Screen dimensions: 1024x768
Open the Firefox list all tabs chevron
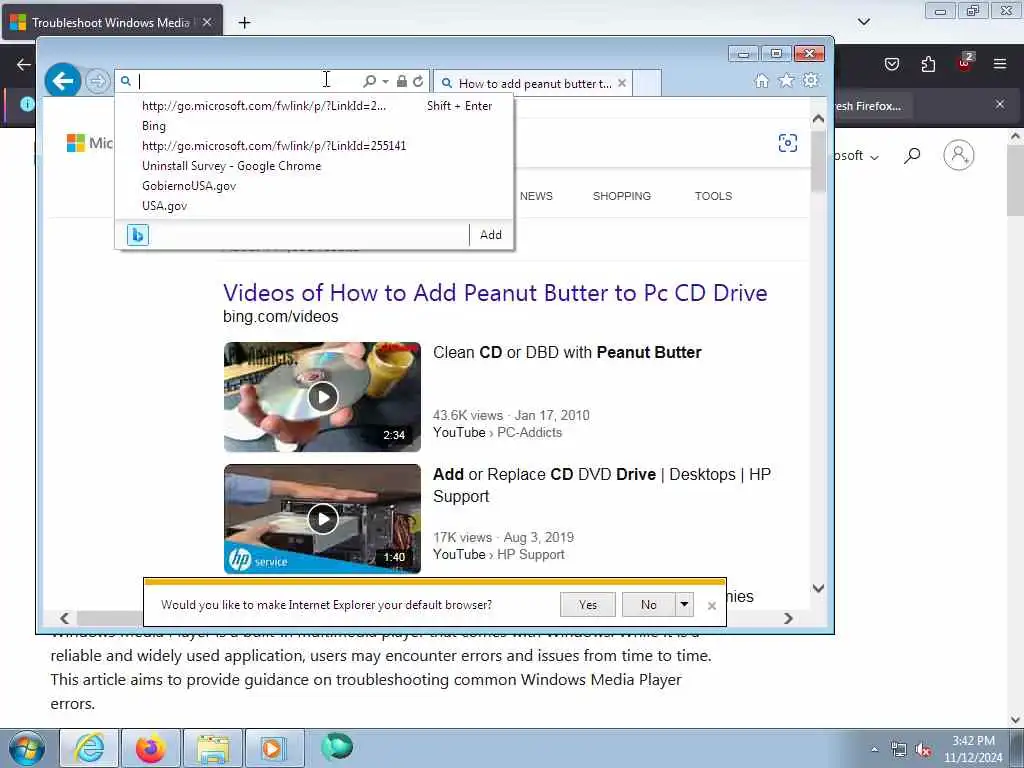tap(864, 22)
